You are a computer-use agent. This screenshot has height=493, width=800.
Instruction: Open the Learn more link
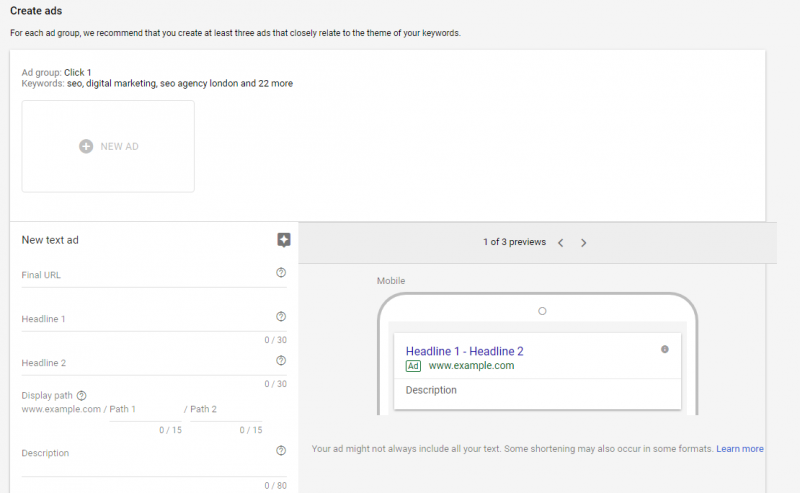click(x=740, y=449)
